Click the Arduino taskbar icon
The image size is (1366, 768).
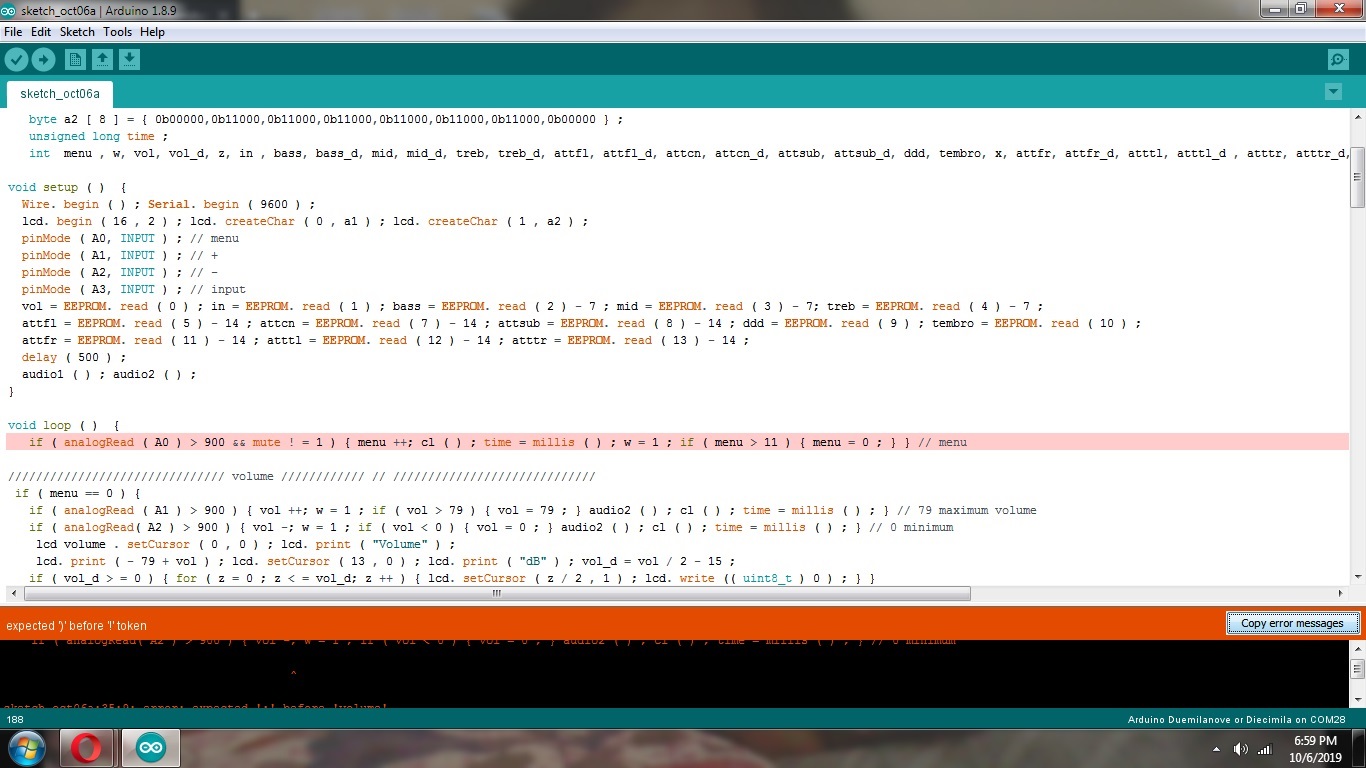tap(150, 748)
